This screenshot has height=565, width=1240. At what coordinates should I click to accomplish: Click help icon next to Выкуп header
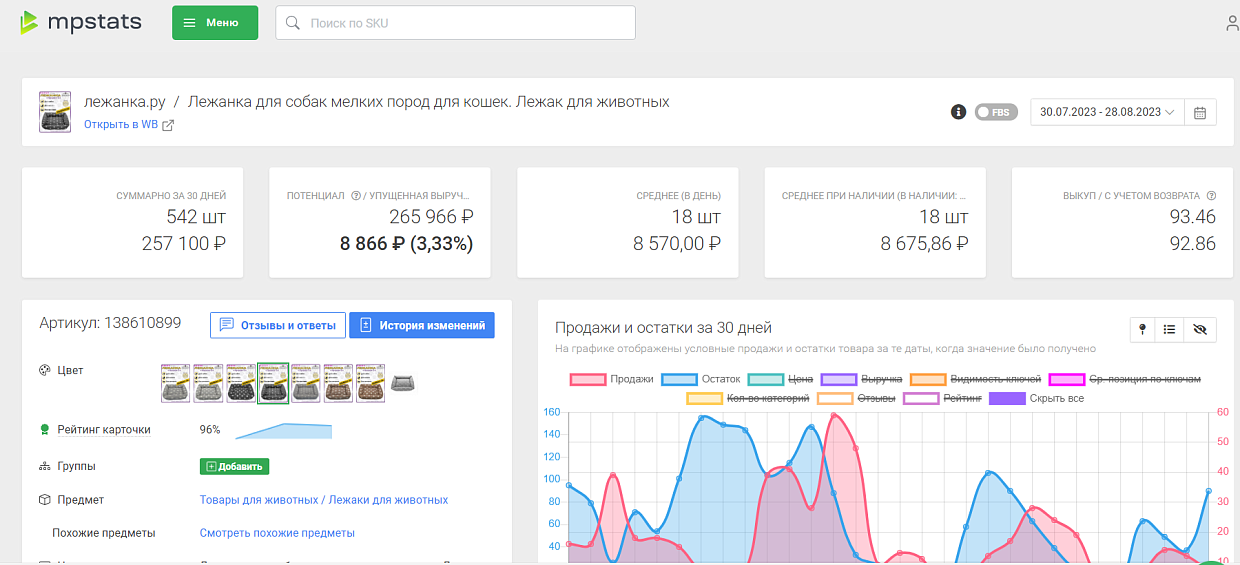tap(1211, 196)
